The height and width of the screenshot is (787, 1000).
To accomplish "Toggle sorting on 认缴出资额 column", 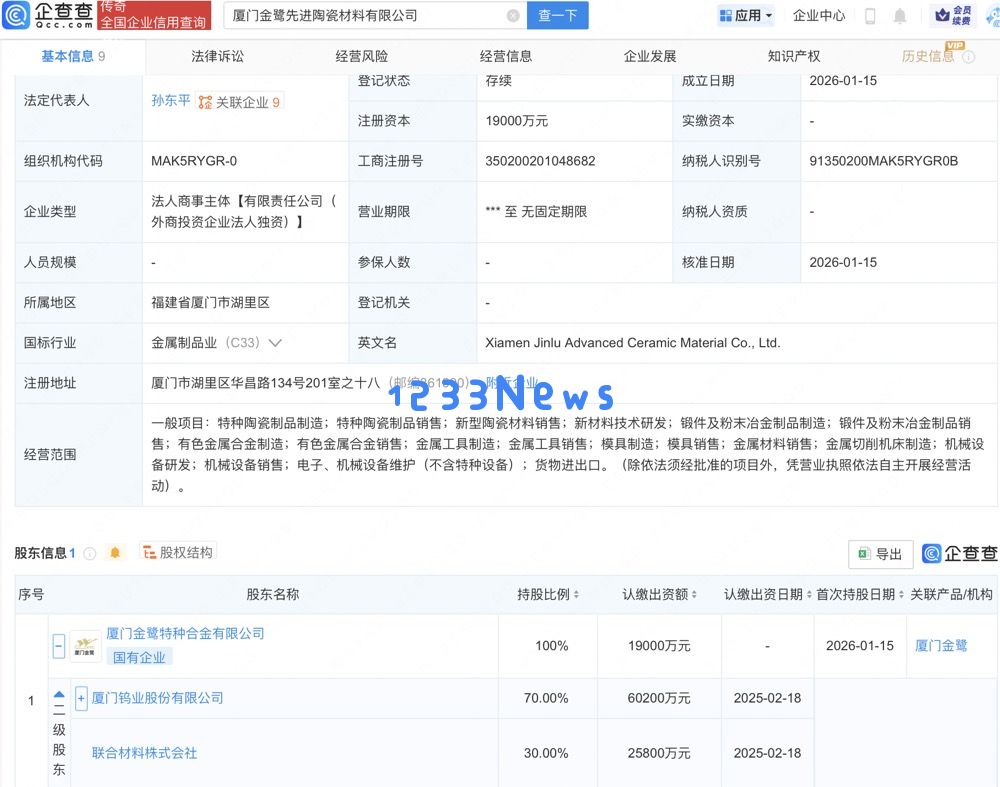I will coord(694,594).
